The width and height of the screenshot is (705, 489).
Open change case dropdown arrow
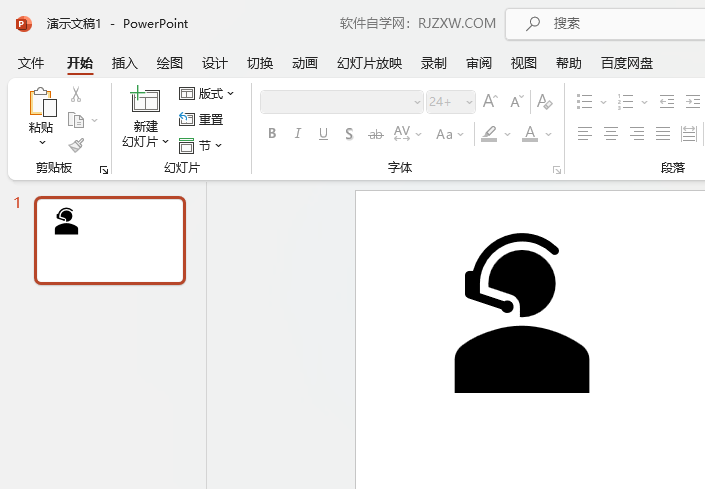pos(460,134)
